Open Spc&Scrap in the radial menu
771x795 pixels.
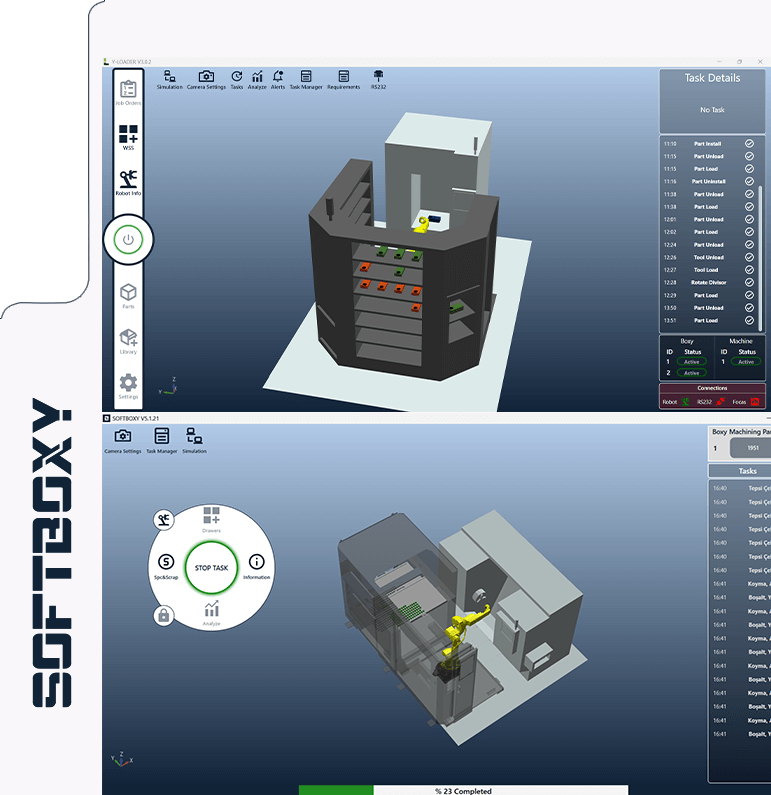tap(166, 564)
